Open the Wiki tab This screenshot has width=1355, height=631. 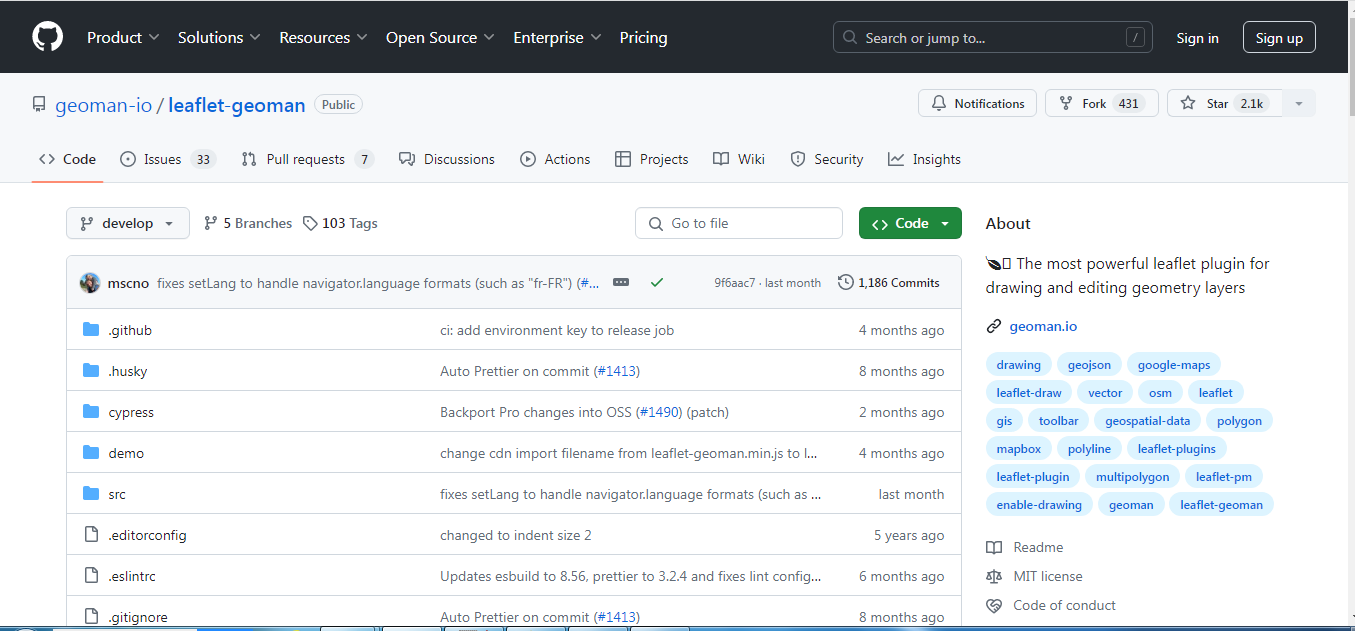739,159
